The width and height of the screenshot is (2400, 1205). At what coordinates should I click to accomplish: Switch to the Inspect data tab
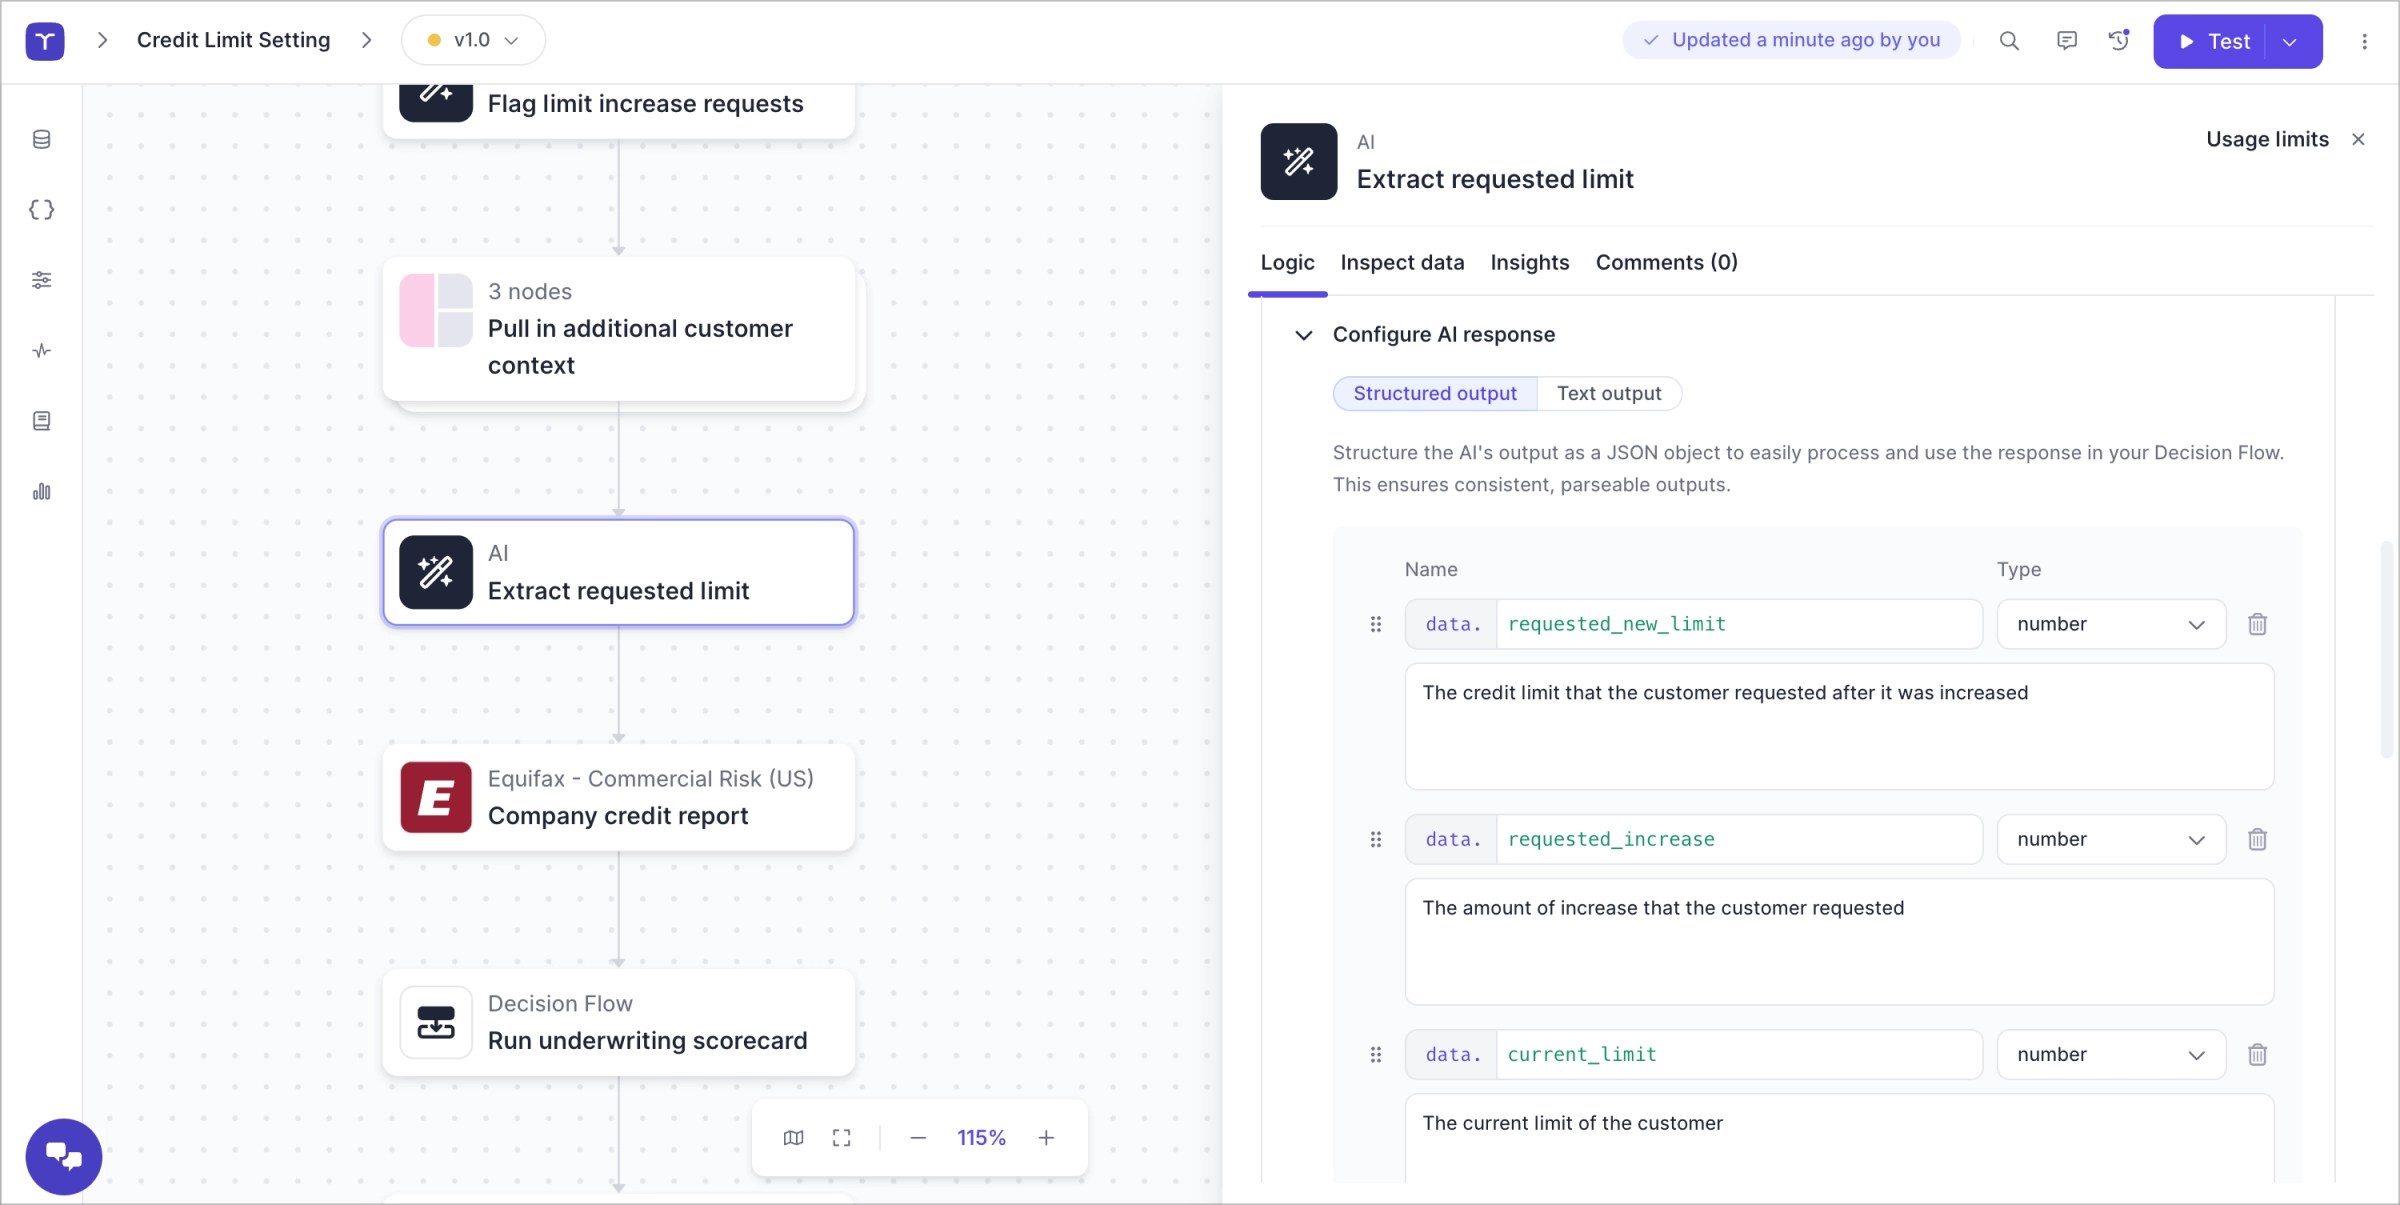(1402, 263)
